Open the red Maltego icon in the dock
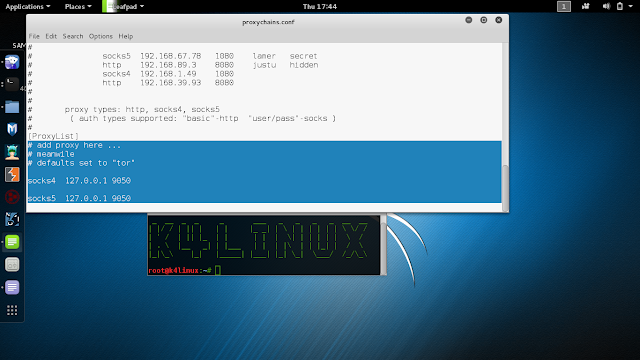The image size is (640, 360). 12,197
